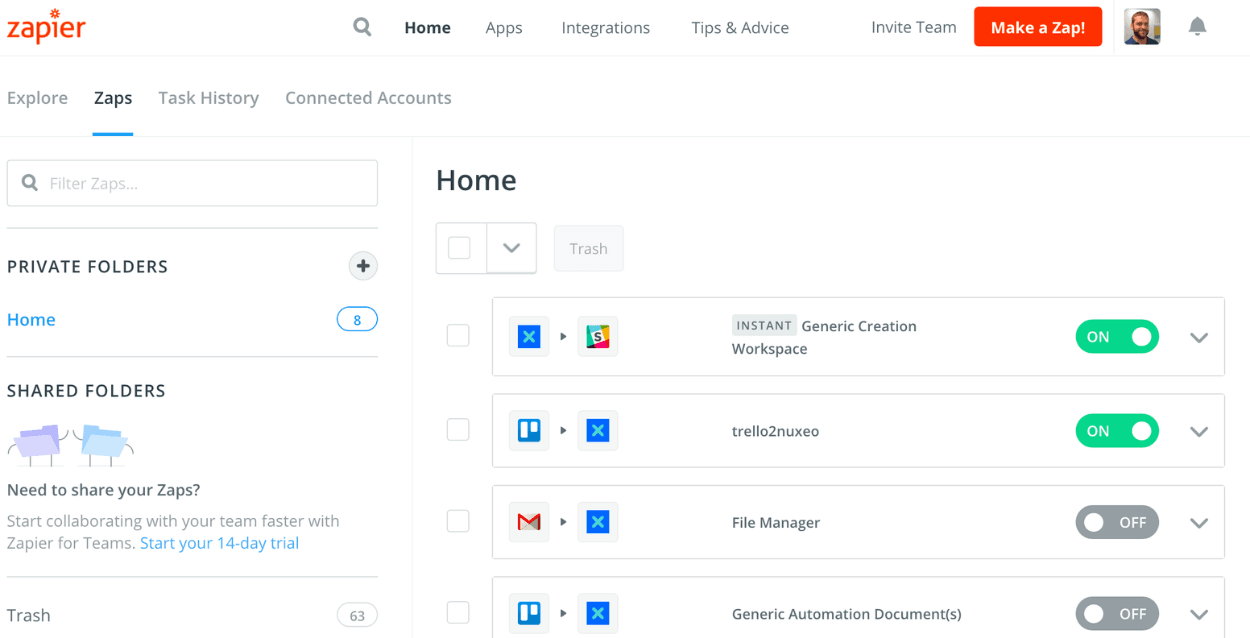This screenshot has height=638, width=1250.
Task: Click the Zapier logo
Action: coord(46,26)
